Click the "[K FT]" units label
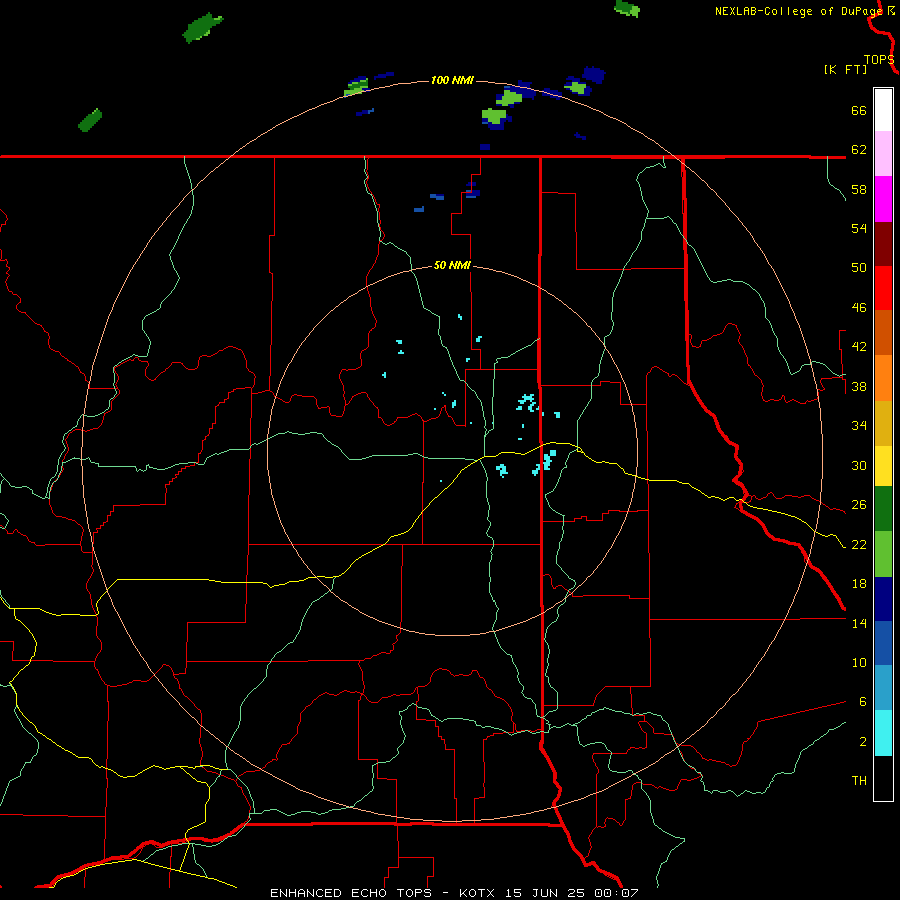 845,69
